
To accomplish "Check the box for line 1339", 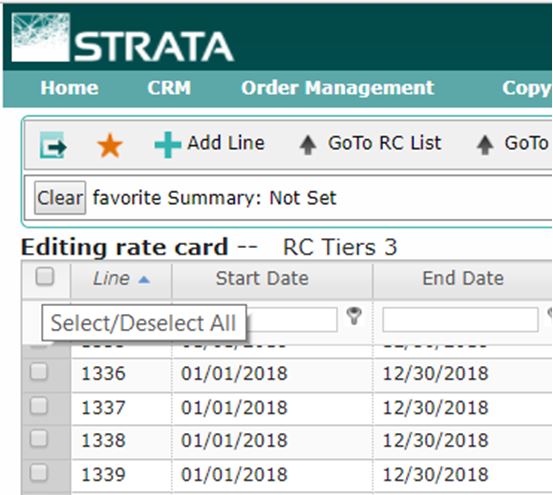I will pos(39,472).
